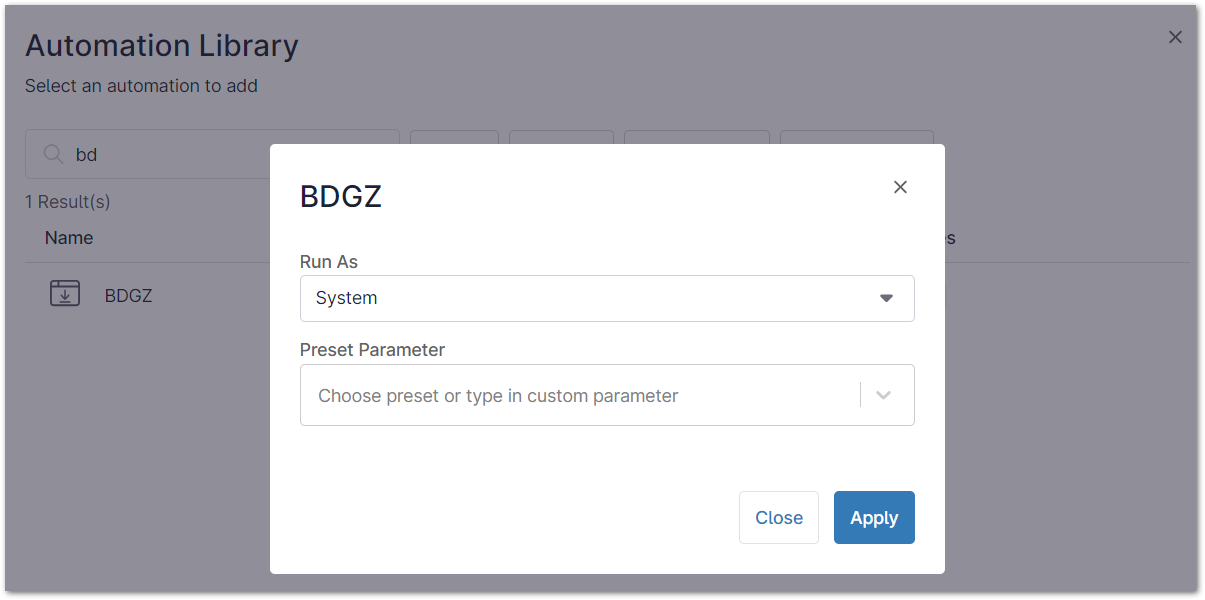Click the Close button
The image size is (1205, 600).
(x=779, y=517)
